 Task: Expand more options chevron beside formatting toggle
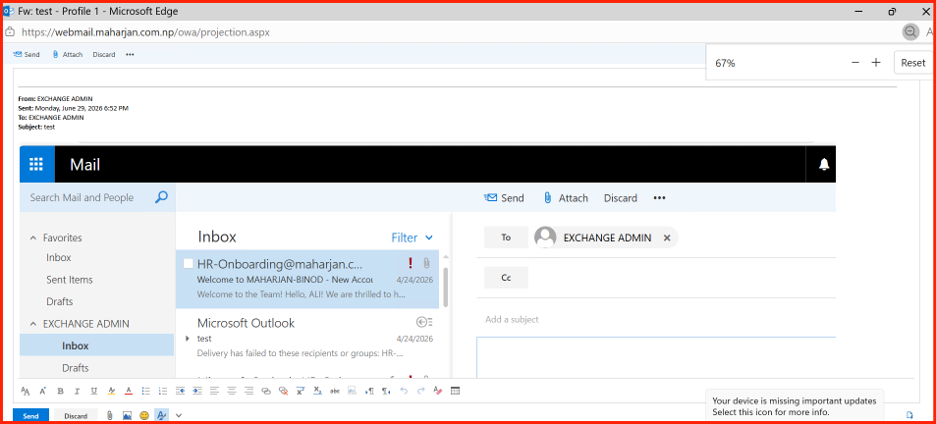(178, 415)
